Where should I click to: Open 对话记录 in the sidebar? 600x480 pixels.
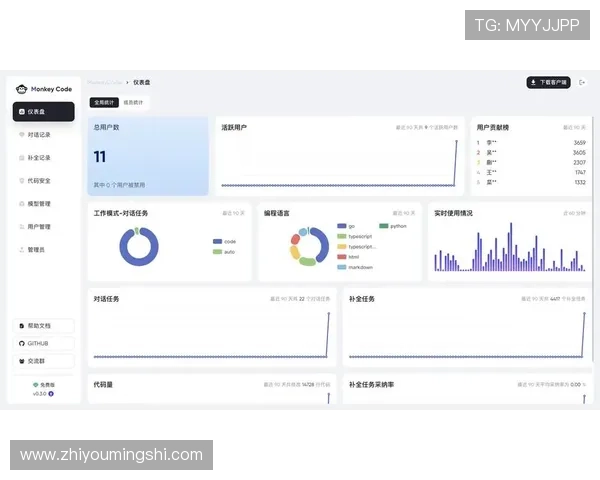(x=44, y=135)
